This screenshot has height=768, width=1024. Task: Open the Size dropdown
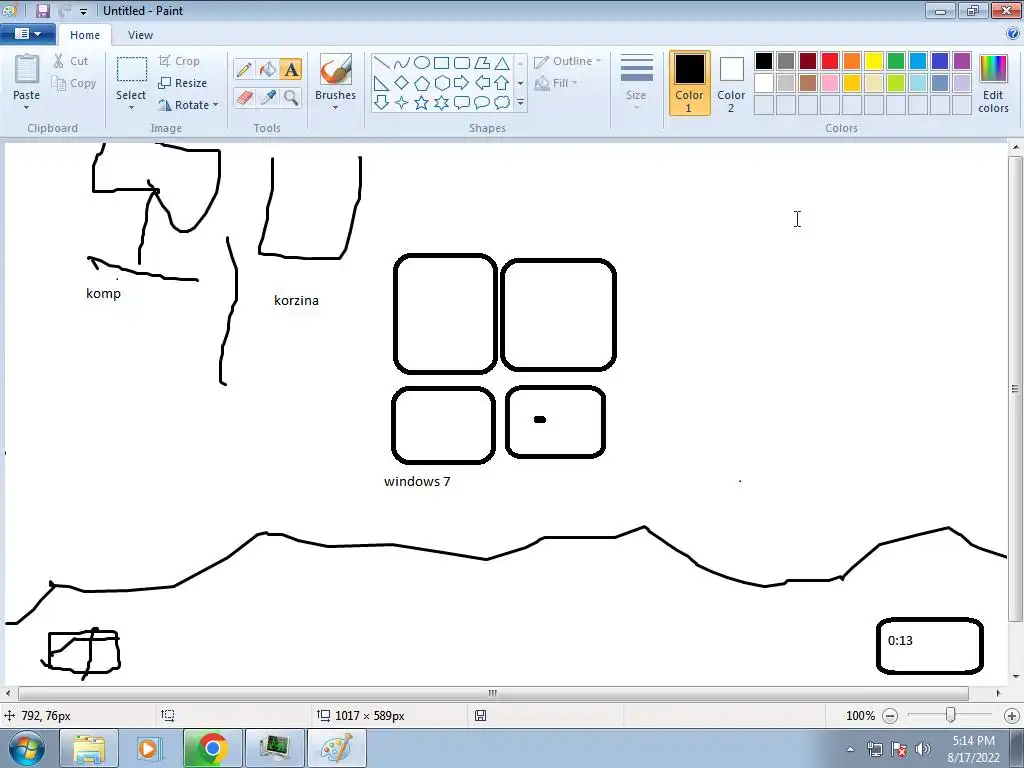point(636,82)
